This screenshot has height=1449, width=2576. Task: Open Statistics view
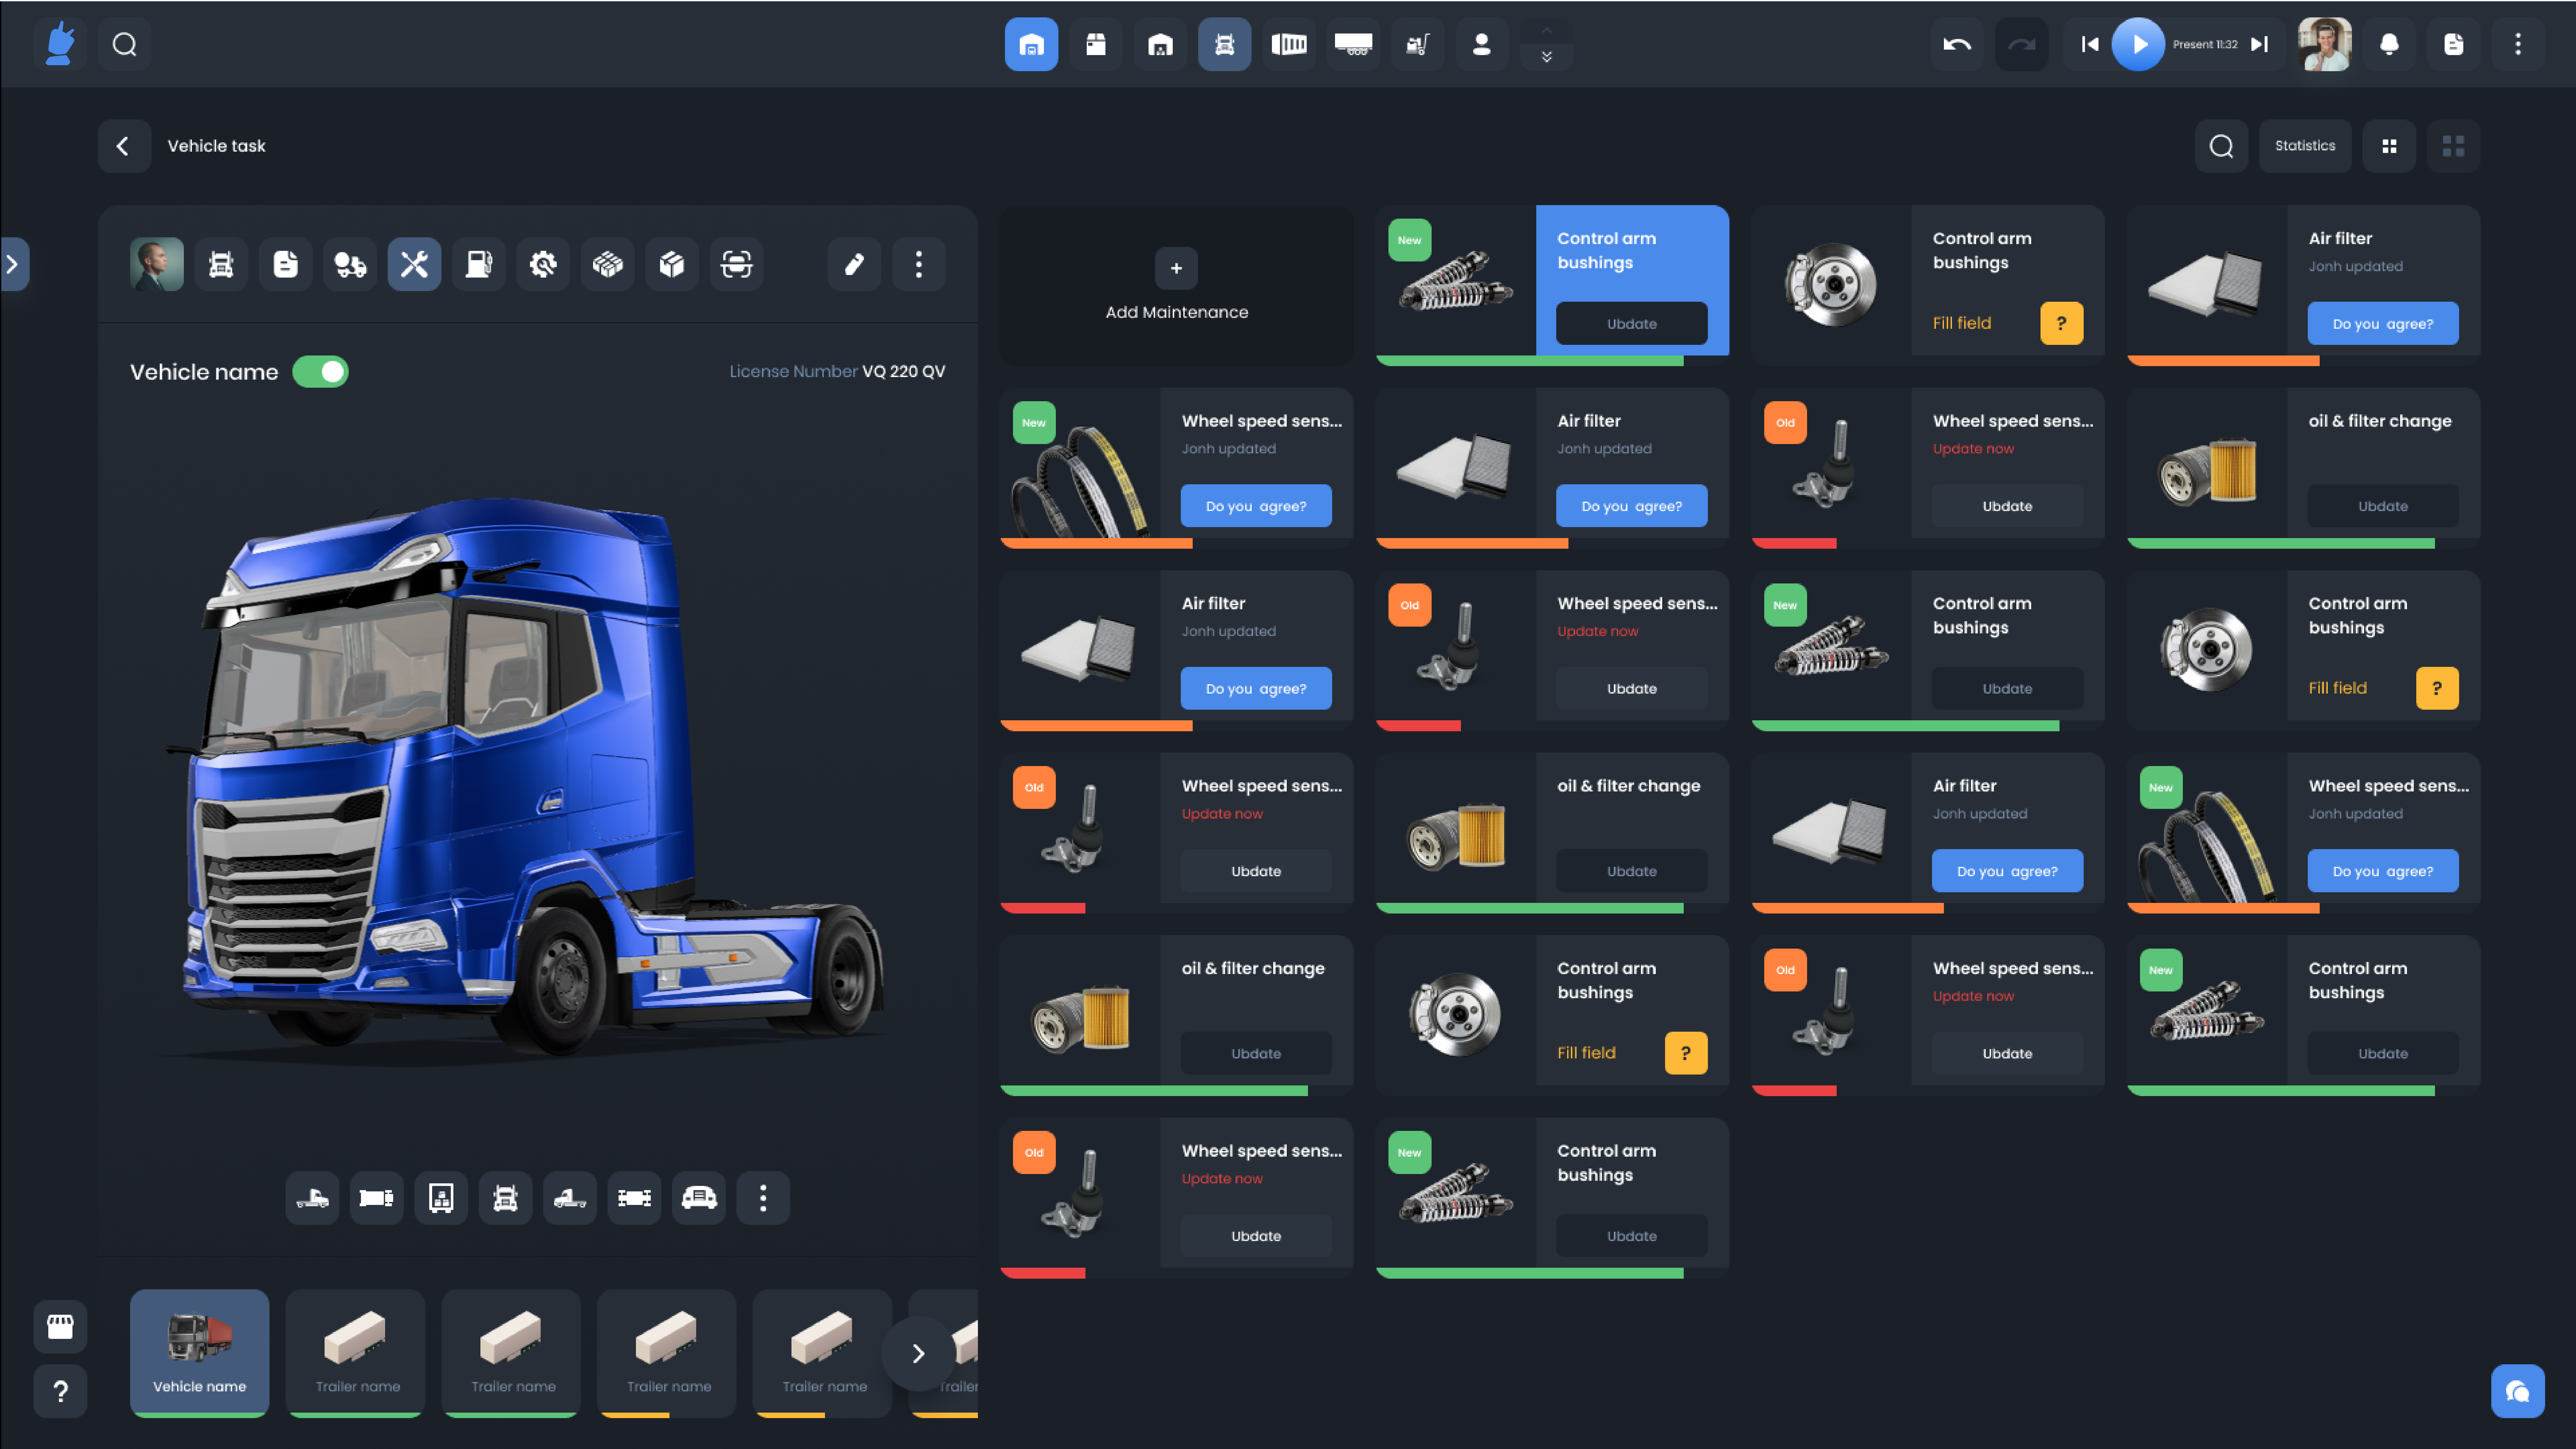coord(2305,146)
